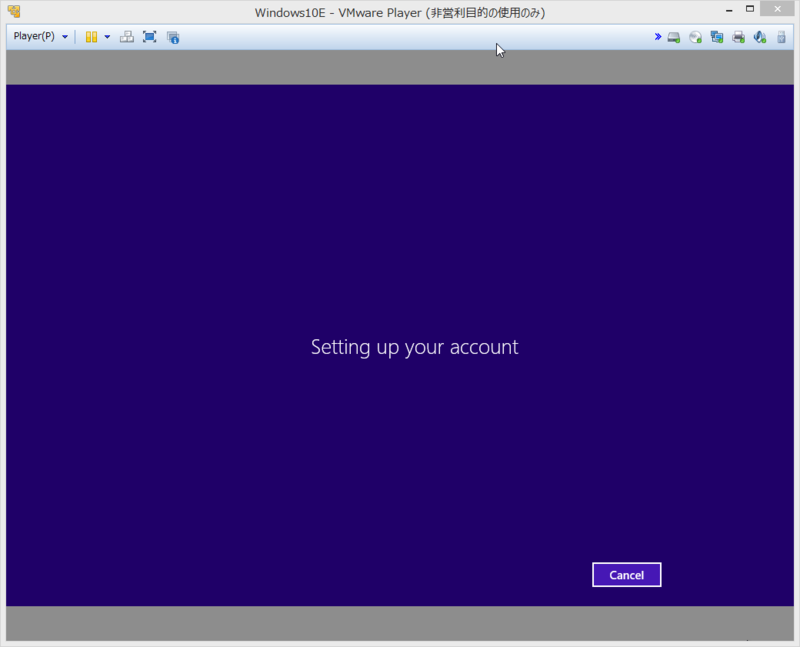Open the Player(P) menu
The height and width of the screenshot is (647, 800).
[41, 36]
